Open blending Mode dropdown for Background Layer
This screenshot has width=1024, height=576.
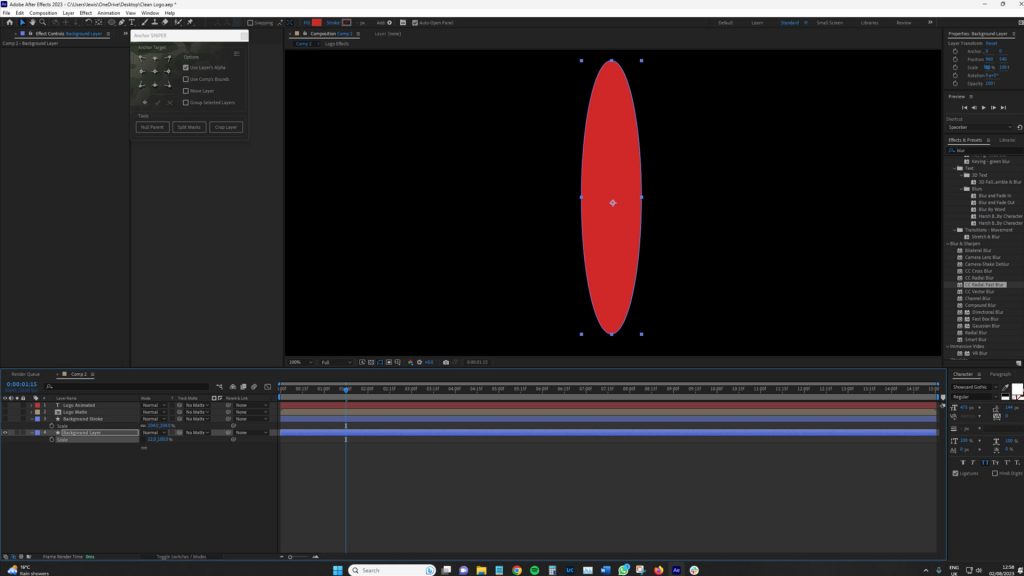pos(153,432)
